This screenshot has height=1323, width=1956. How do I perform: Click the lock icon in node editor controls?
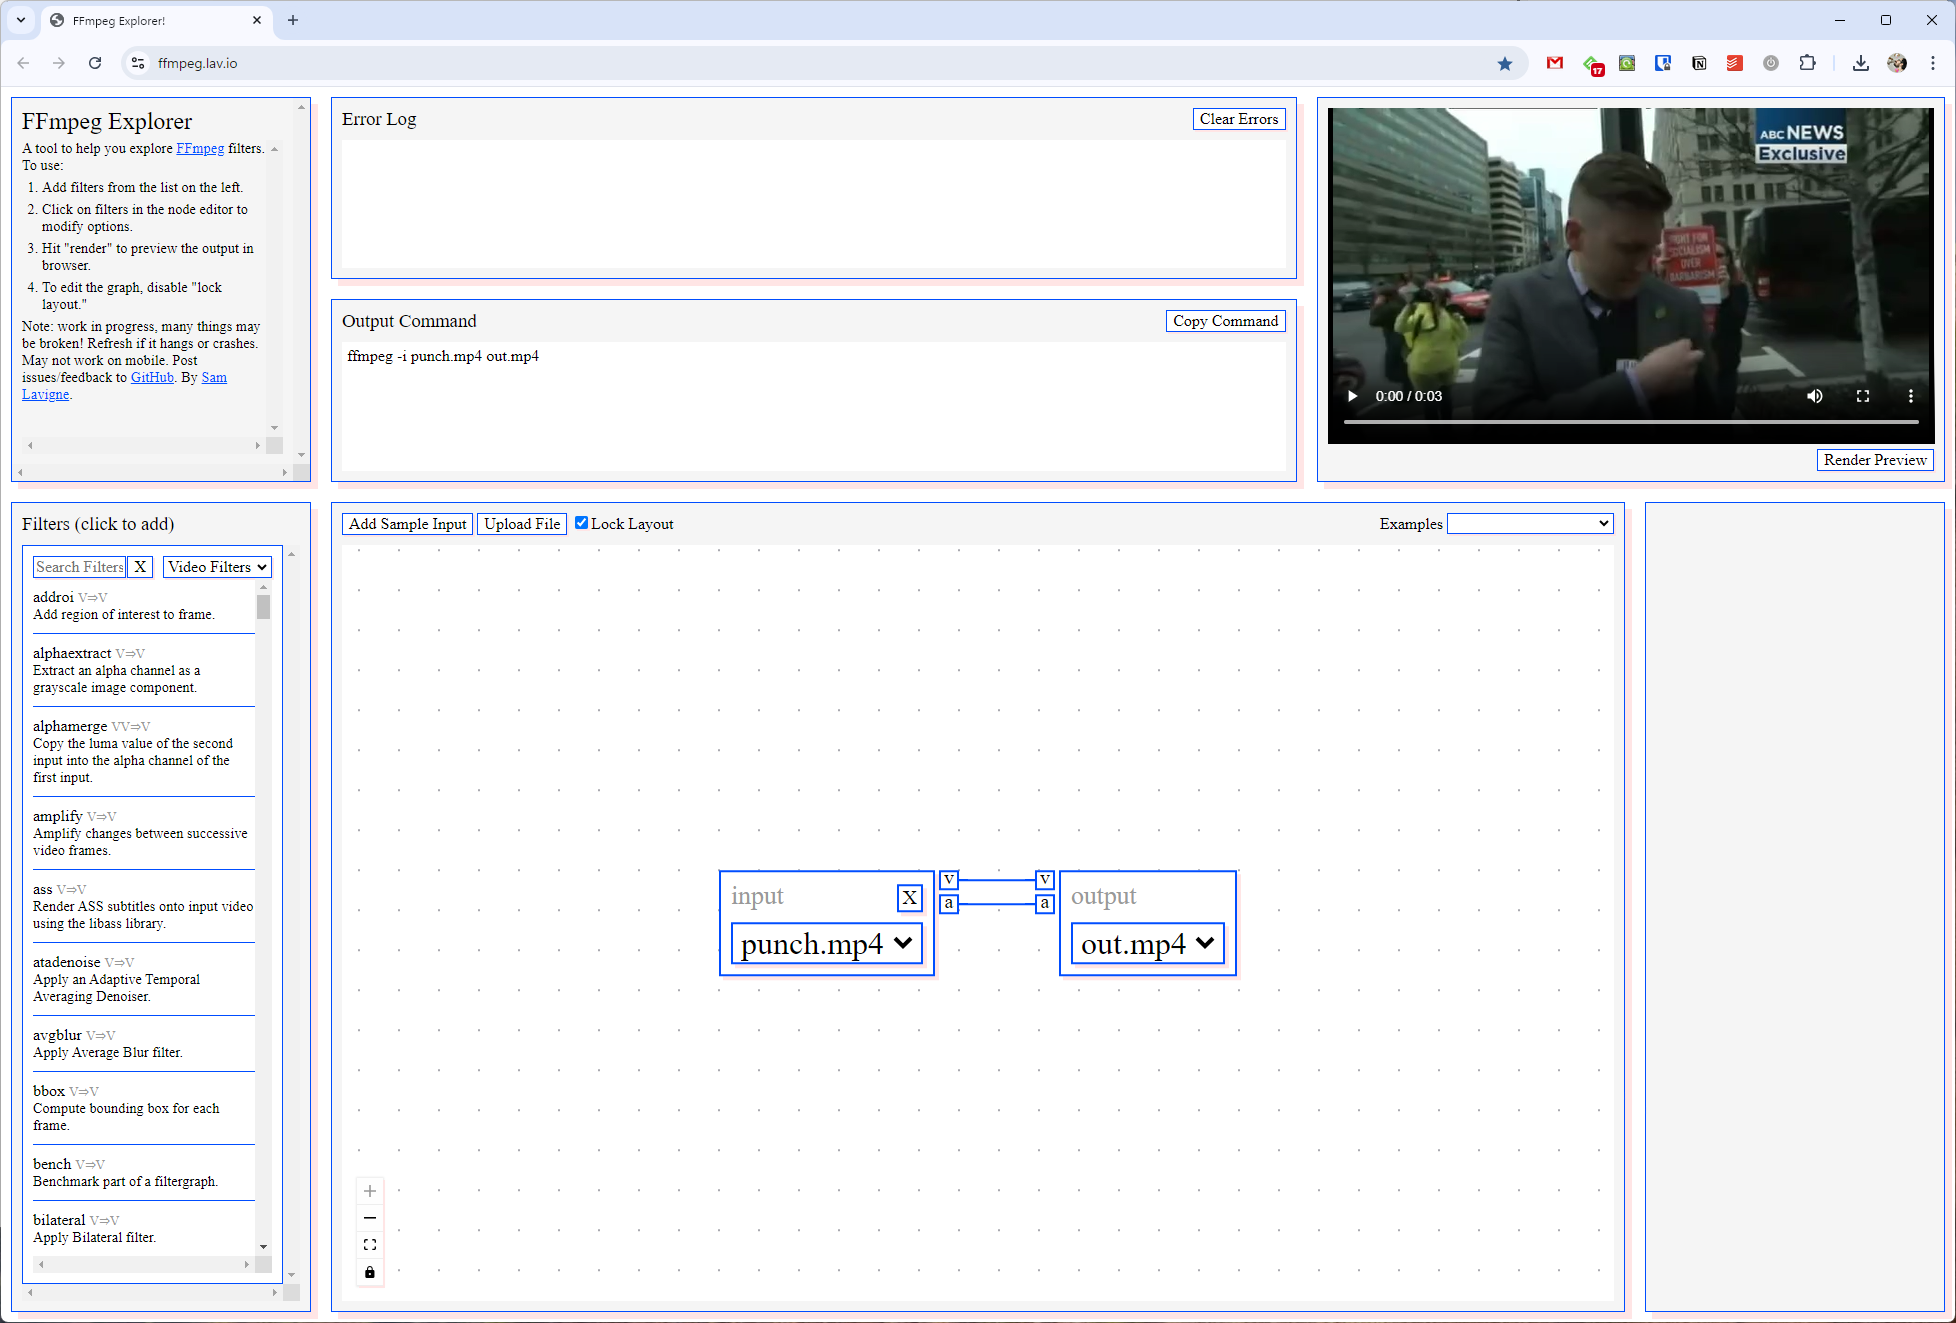point(370,1272)
